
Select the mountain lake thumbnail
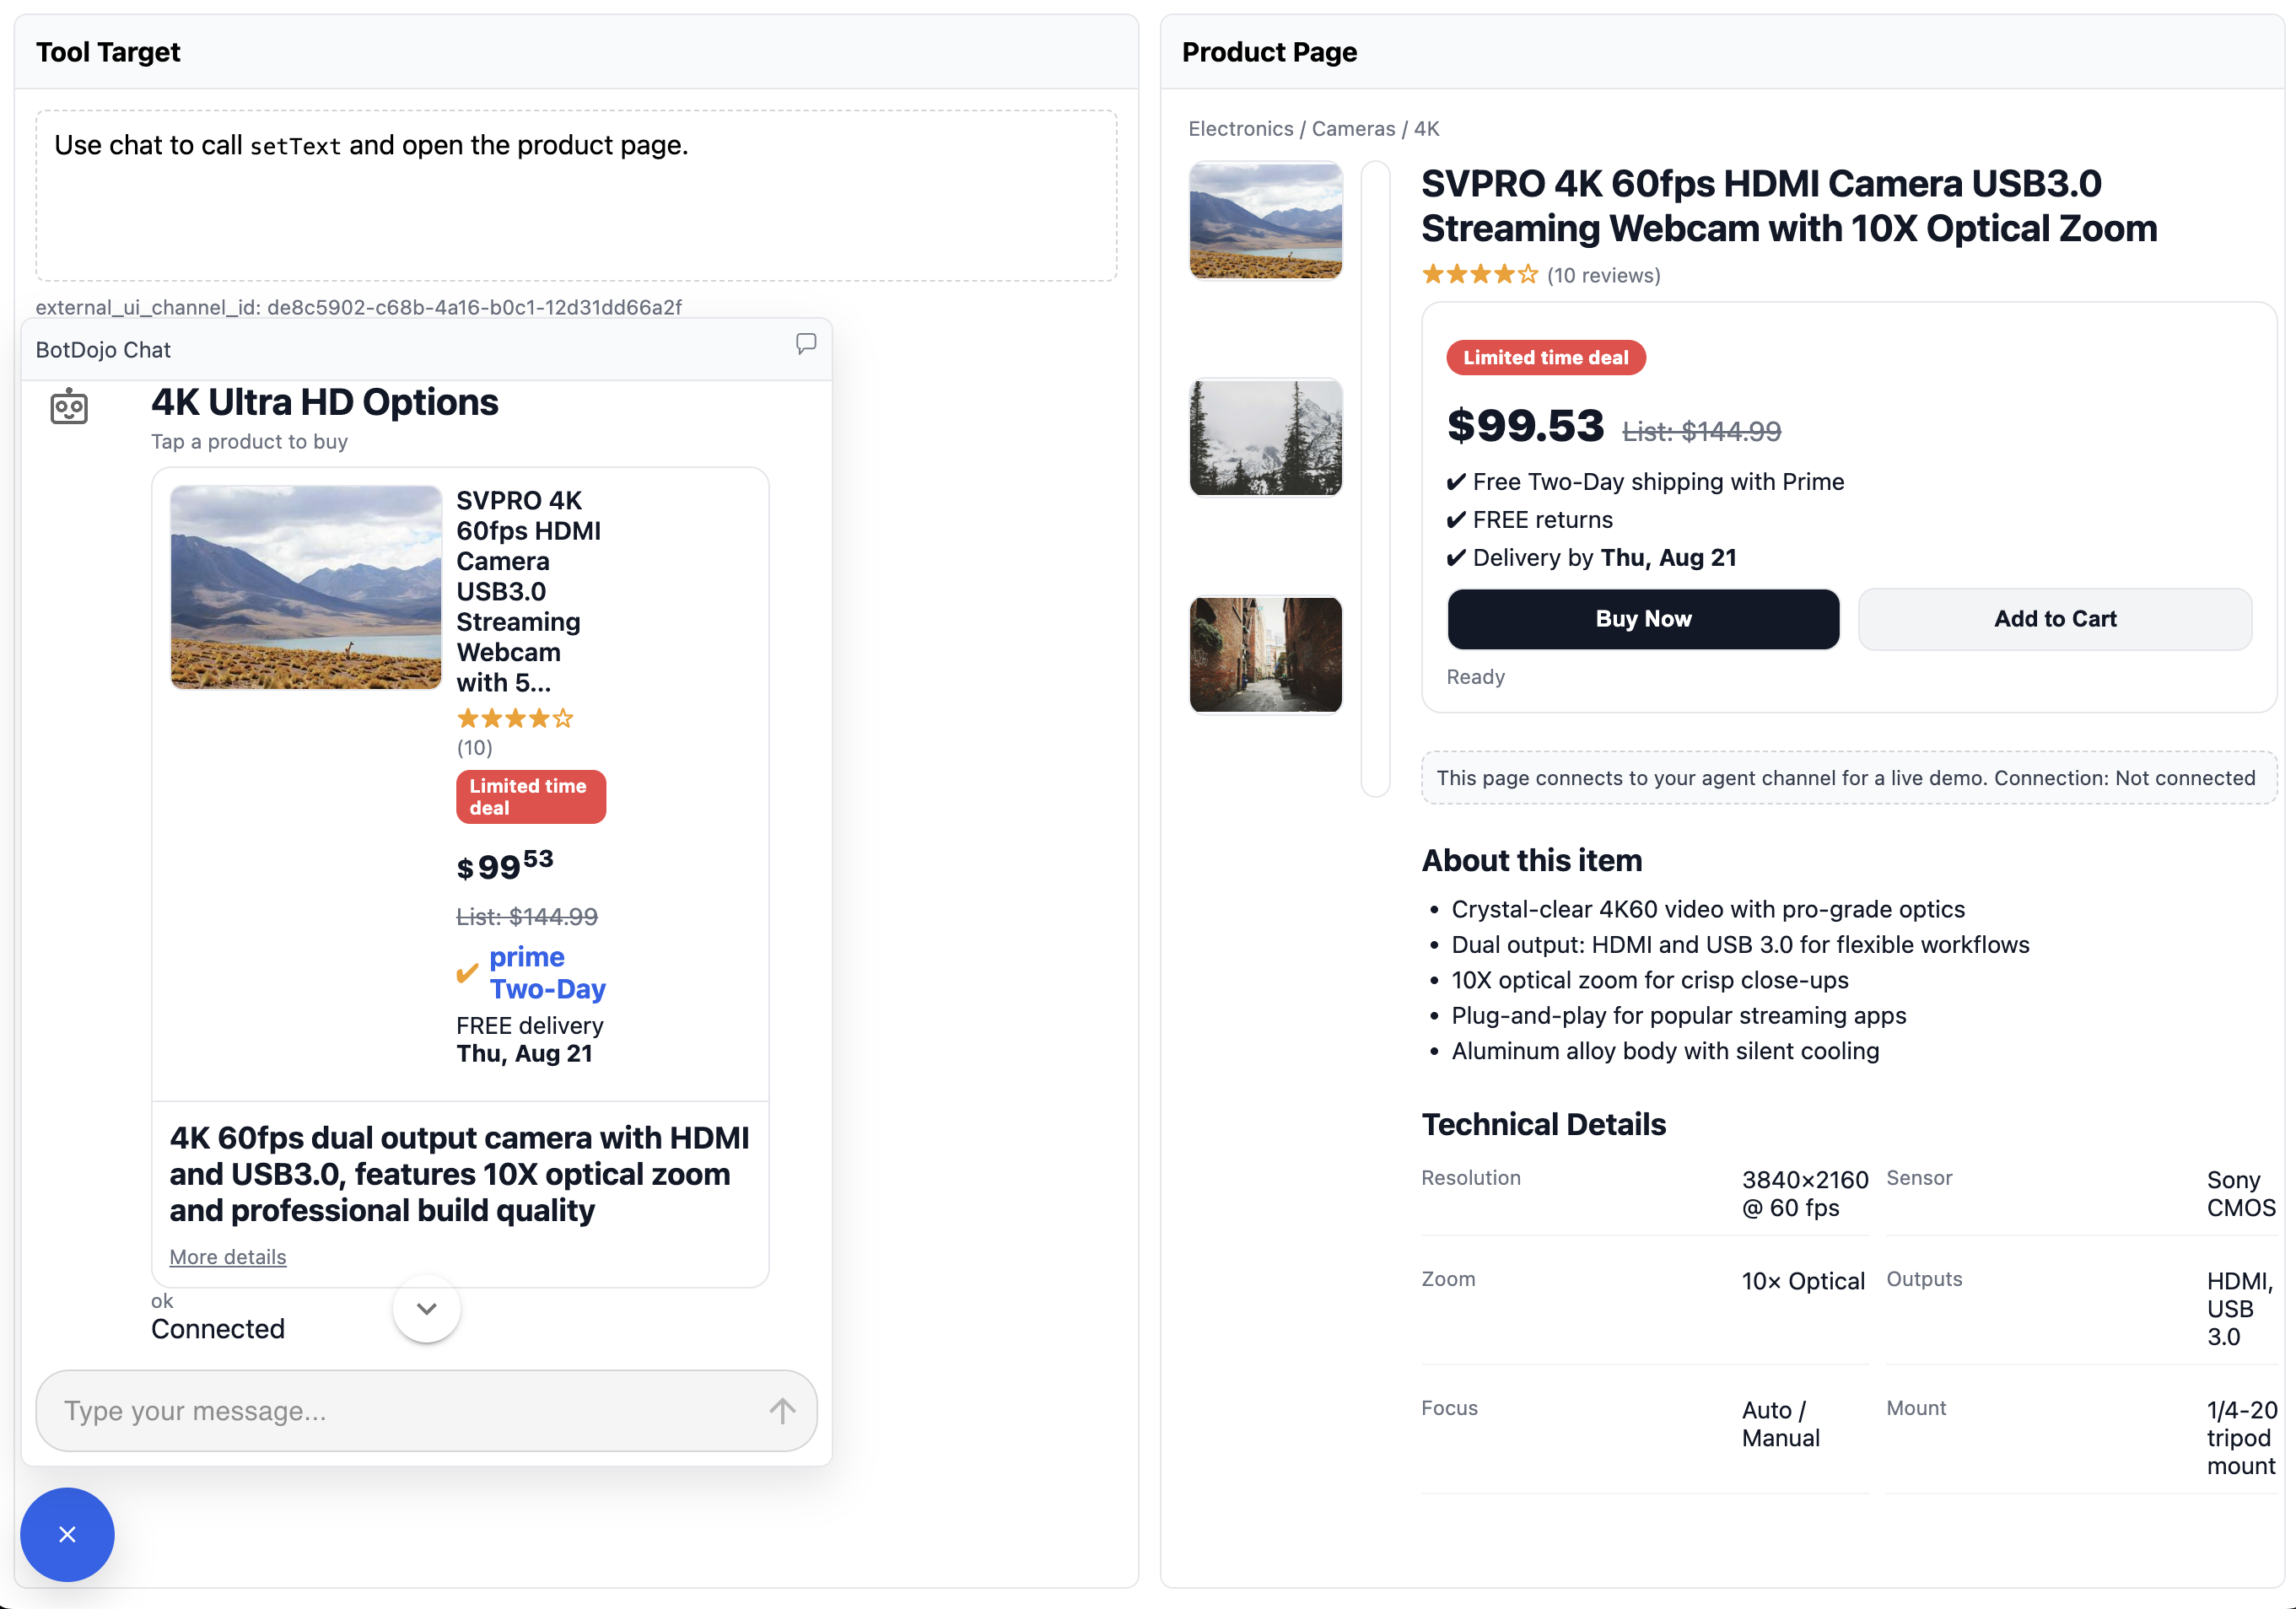(1265, 221)
